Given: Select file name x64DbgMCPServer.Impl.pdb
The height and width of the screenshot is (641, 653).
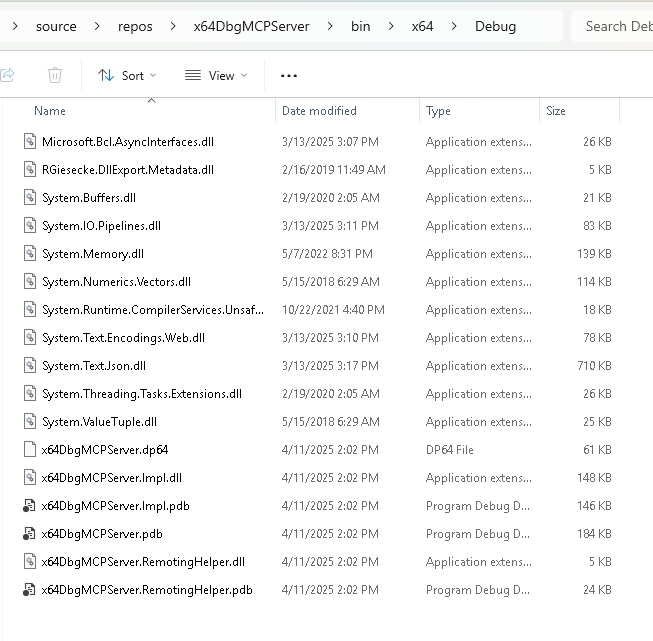Looking at the screenshot, I should 115,506.
